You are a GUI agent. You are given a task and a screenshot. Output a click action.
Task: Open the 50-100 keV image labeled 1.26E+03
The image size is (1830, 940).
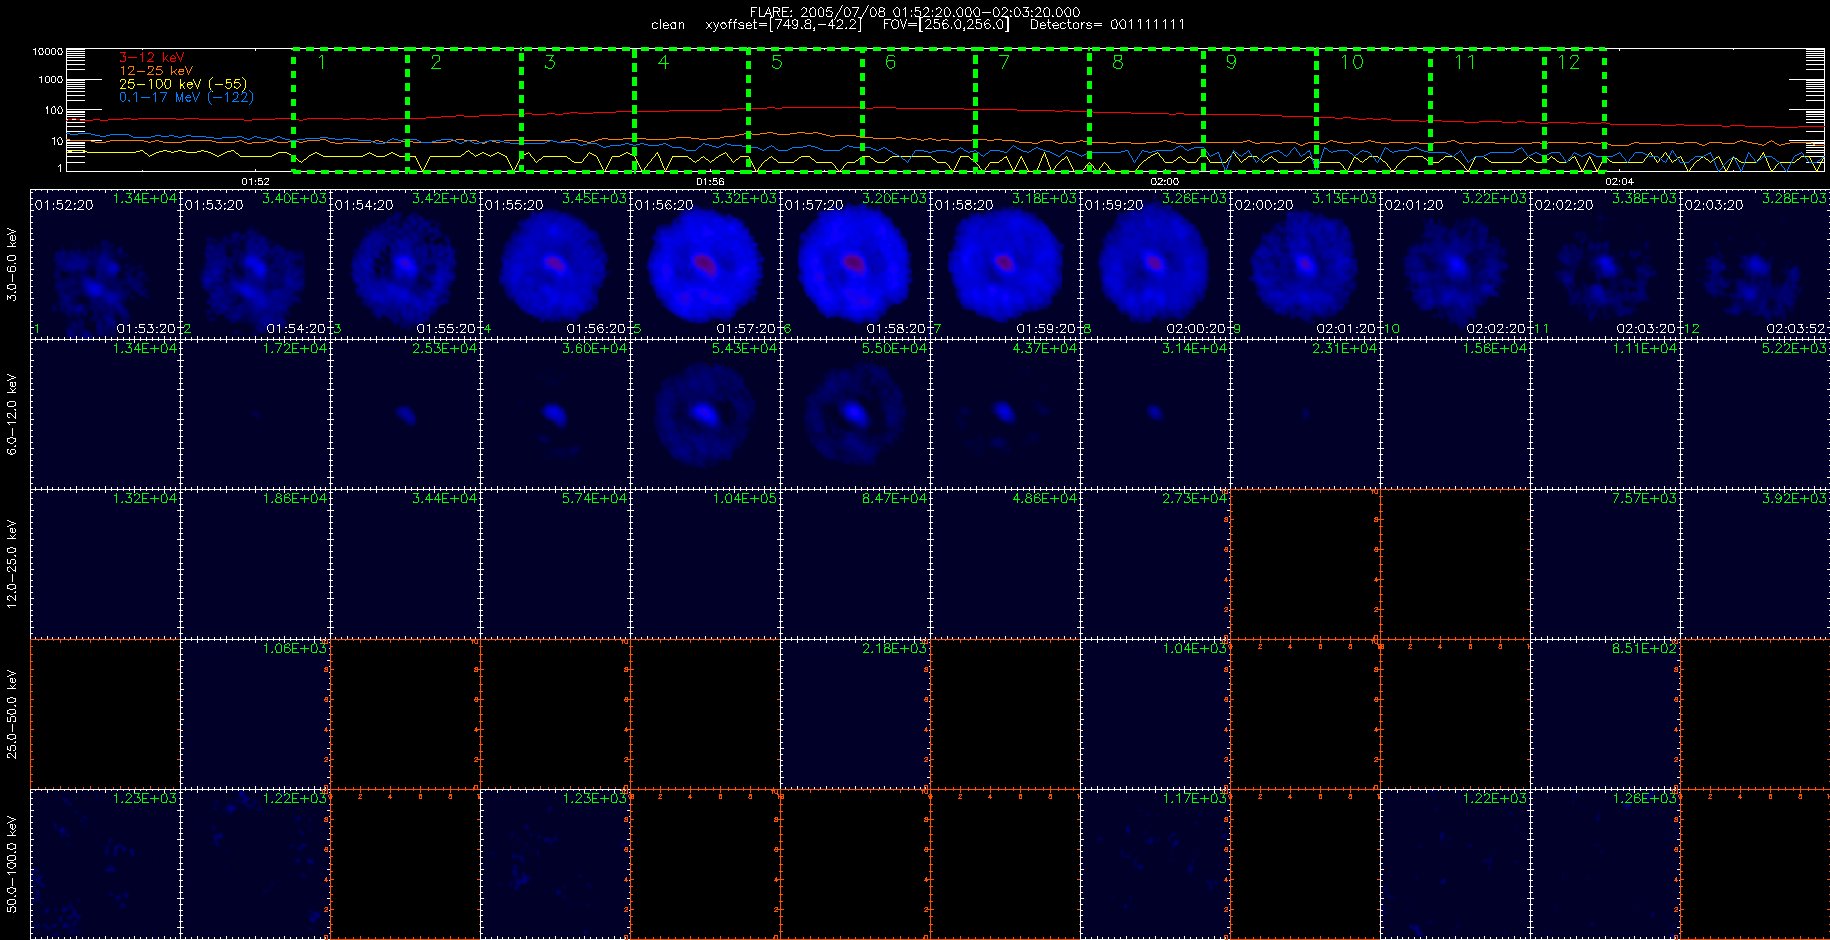1605,864
